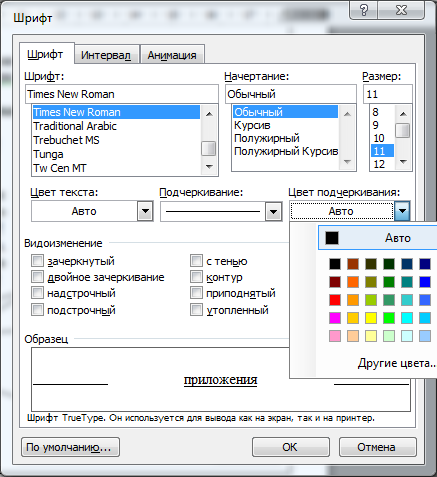Pick the dark green swatch in second row
437x477 pixels.
389,282
